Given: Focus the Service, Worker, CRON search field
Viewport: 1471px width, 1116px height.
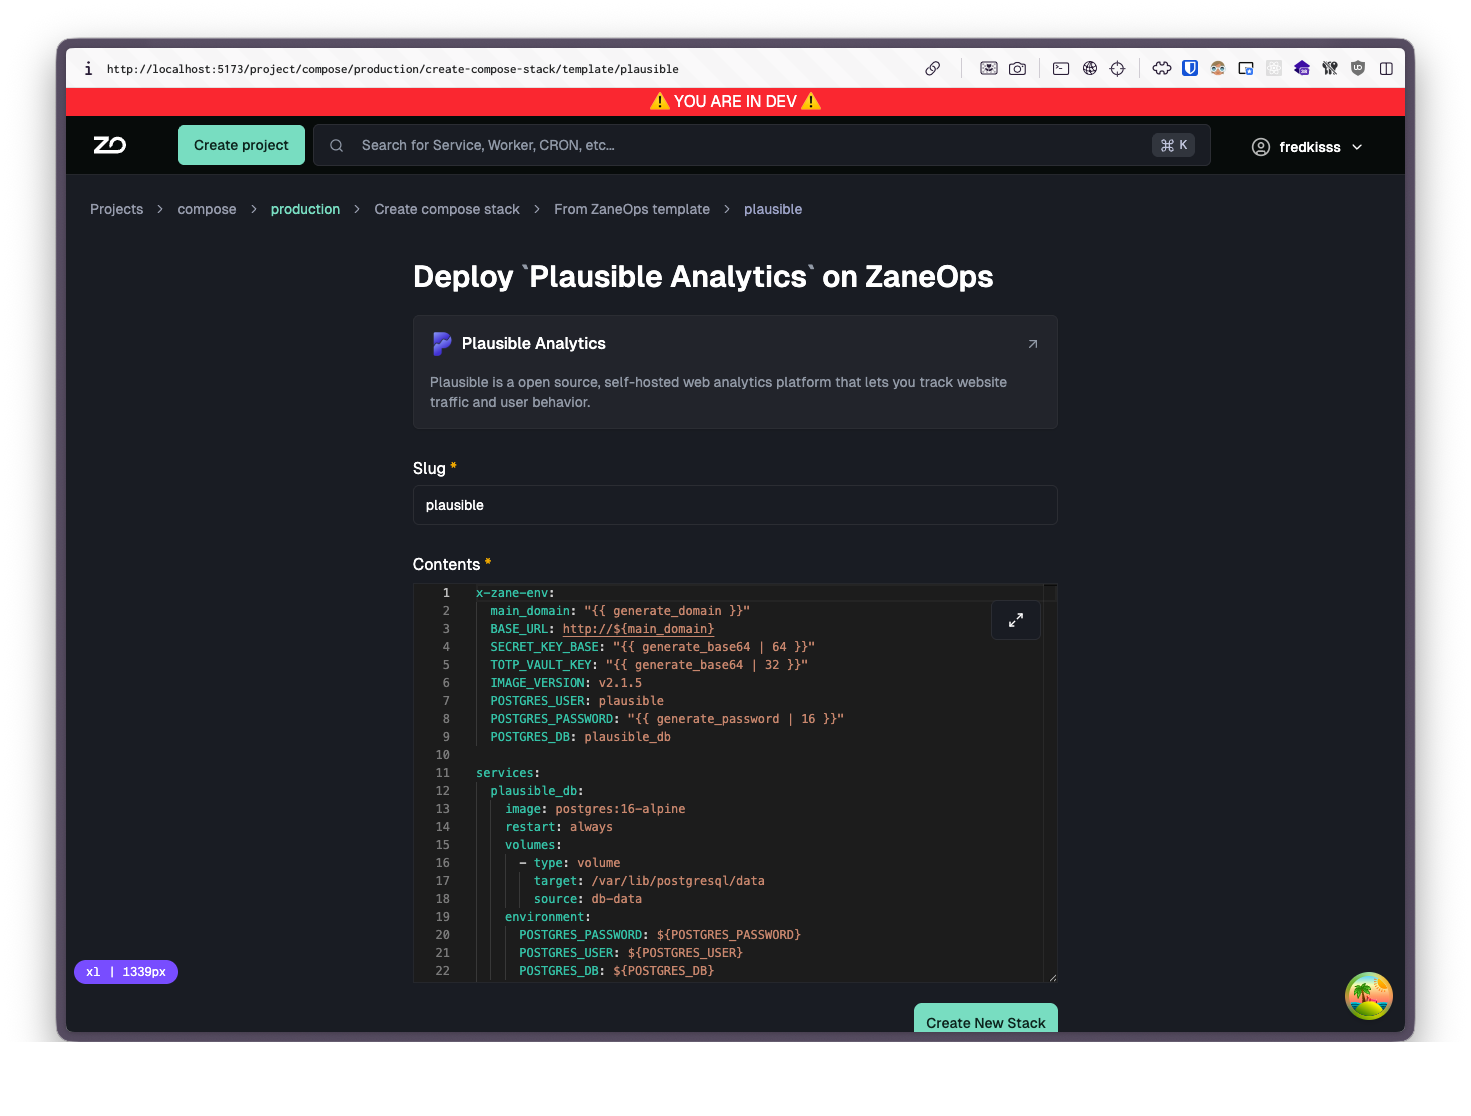Looking at the screenshot, I should tap(762, 145).
